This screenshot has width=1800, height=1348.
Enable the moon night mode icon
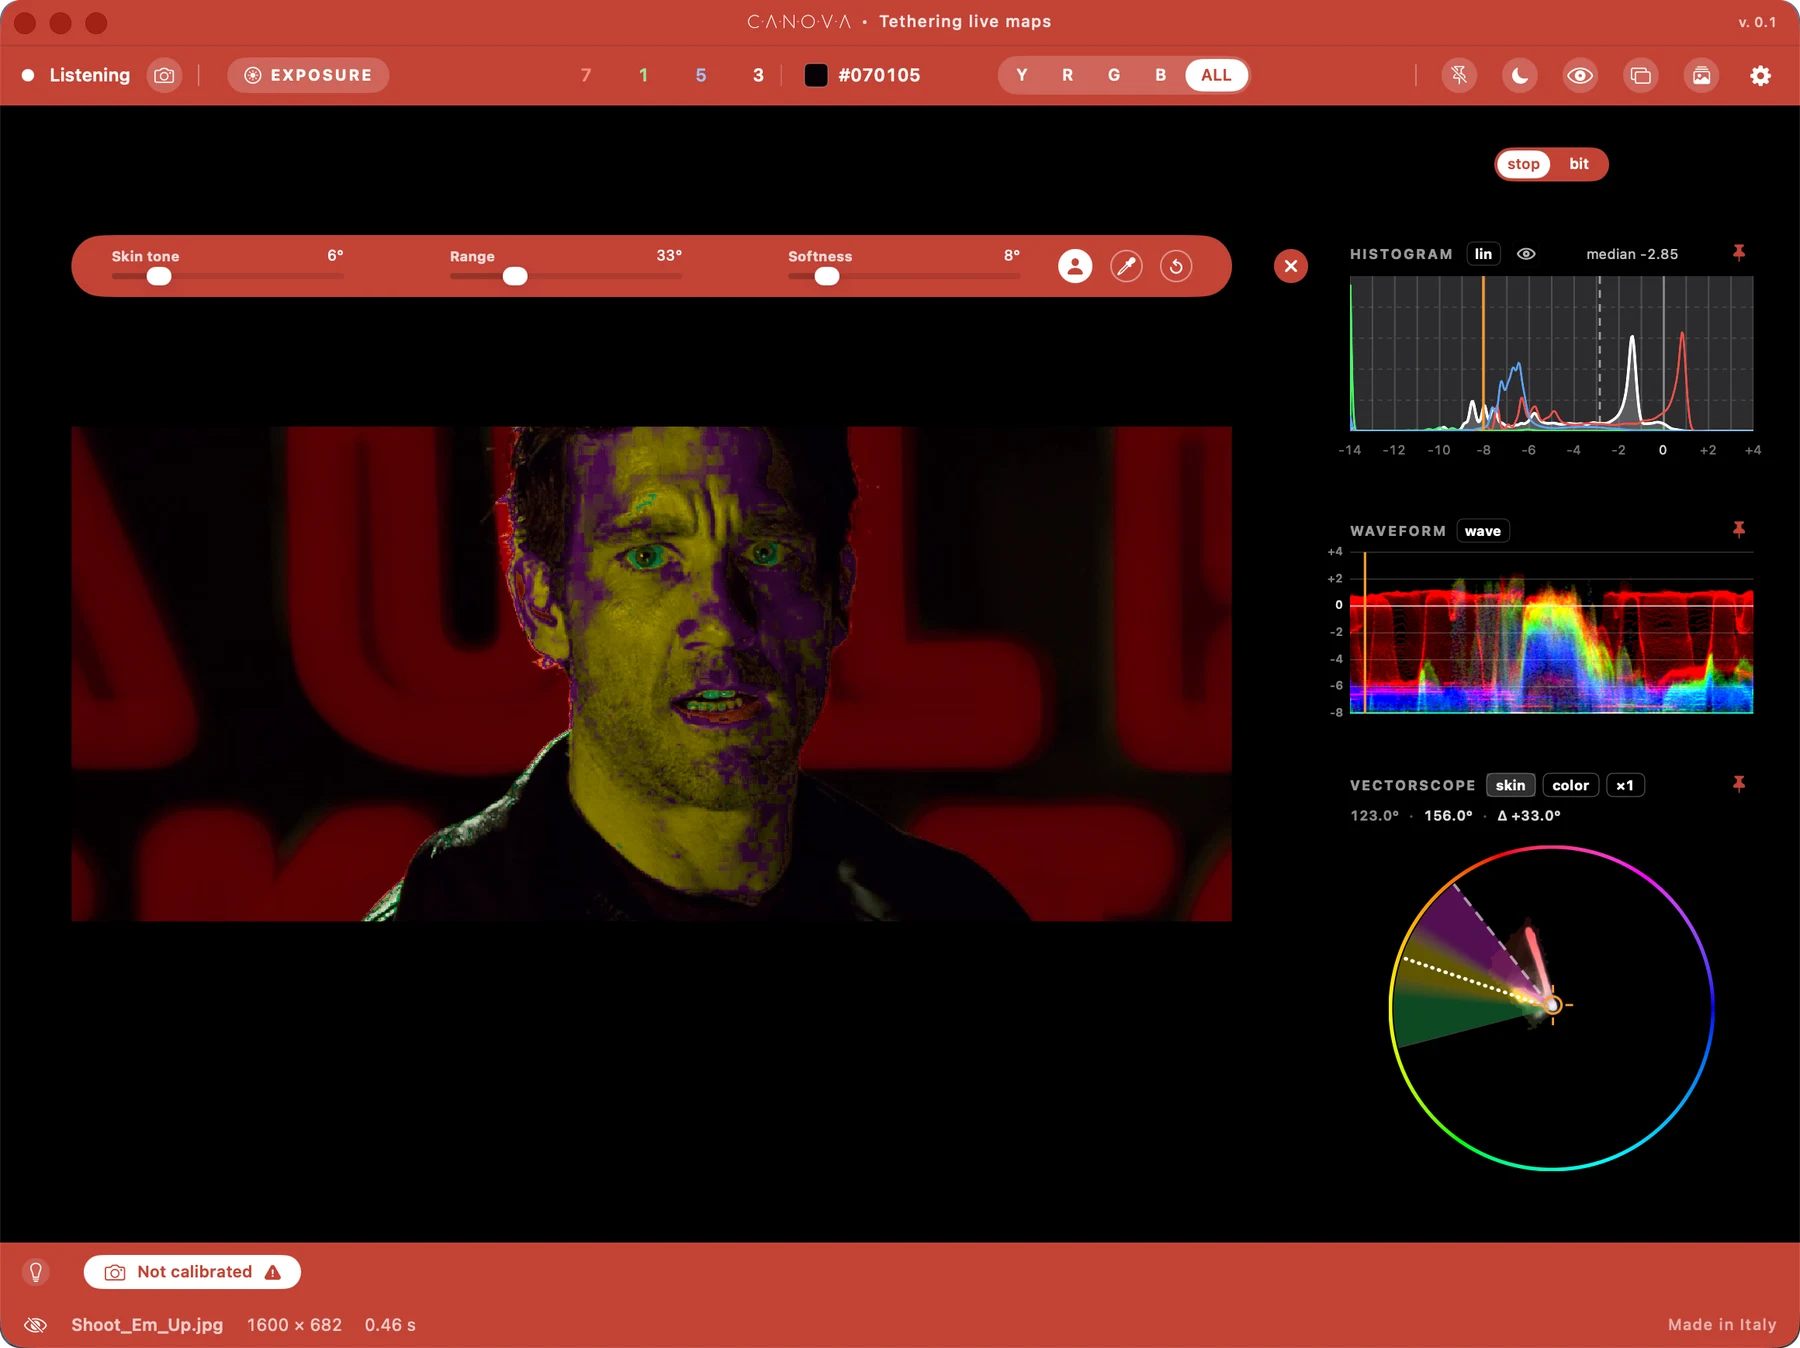[1519, 75]
